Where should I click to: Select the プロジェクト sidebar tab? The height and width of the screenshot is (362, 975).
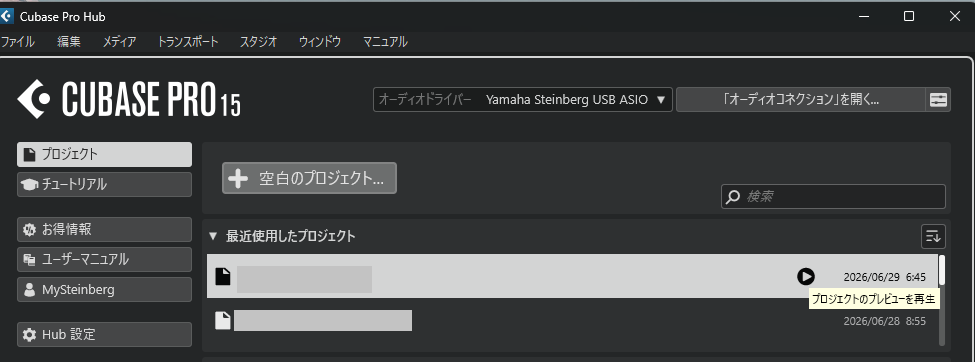pyautogui.click(x=104, y=154)
